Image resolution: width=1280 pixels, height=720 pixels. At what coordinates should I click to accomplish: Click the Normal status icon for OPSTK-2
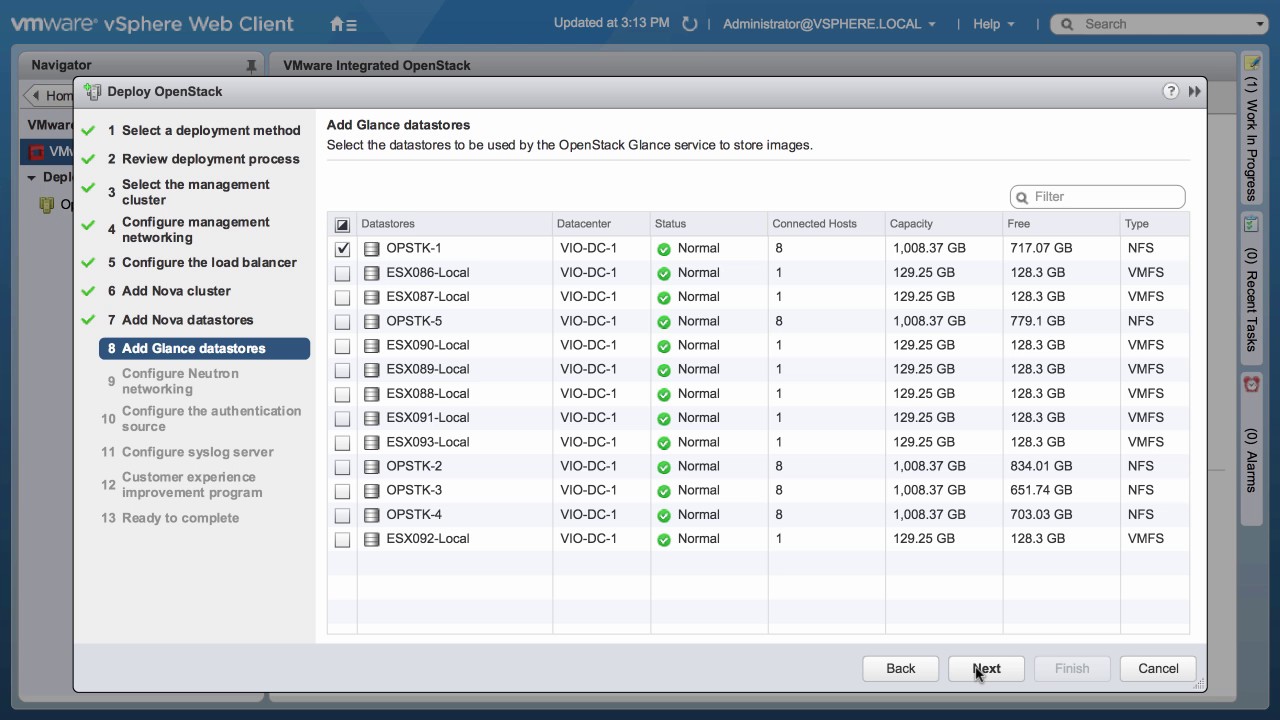point(664,467)
